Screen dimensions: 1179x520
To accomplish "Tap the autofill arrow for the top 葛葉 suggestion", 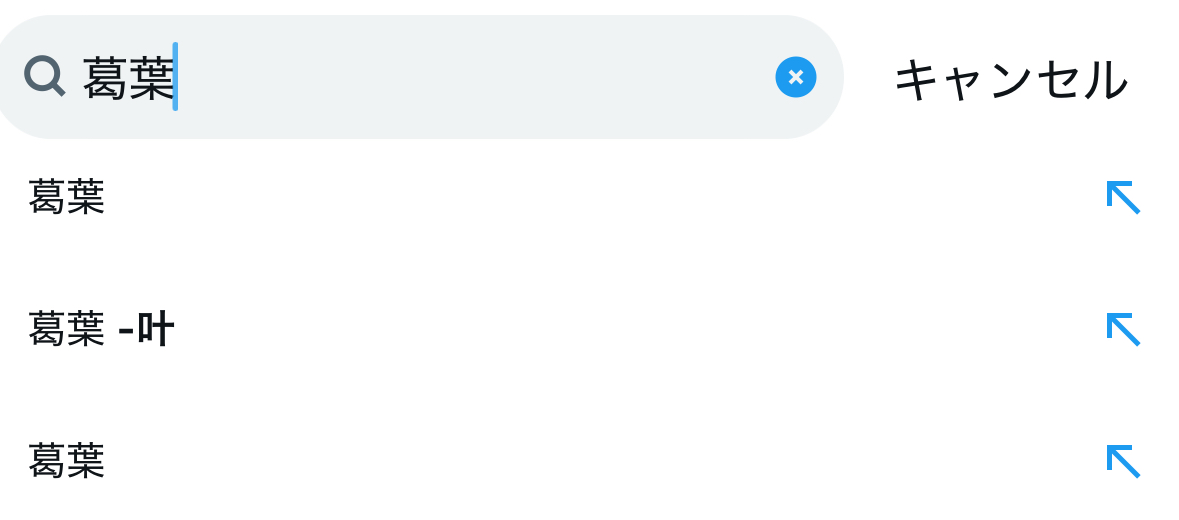I will (1123, 197).
